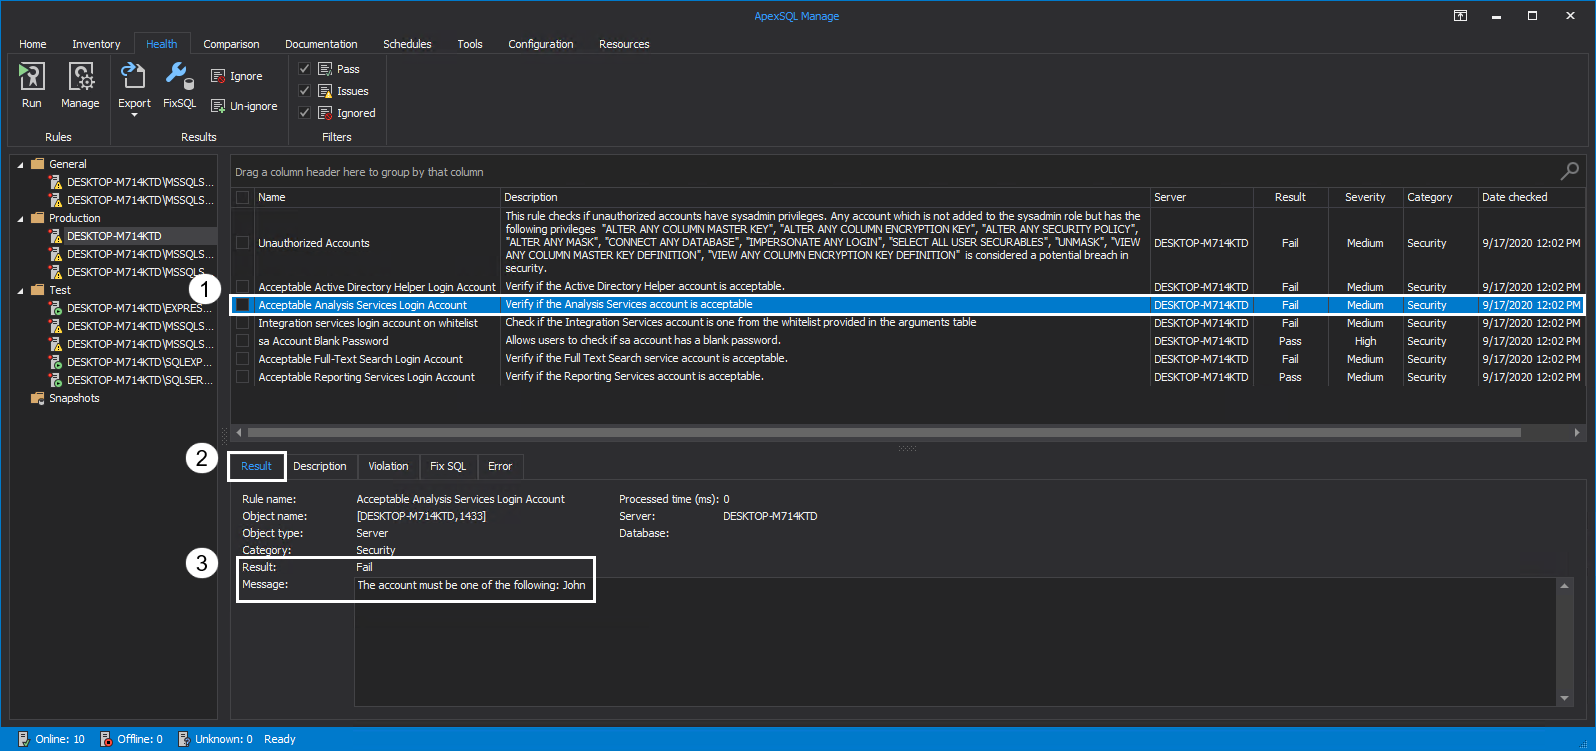This screenshot has width=1596, height=751.
Task: Switch to the Violation details tab
Action: pos(388,467)
